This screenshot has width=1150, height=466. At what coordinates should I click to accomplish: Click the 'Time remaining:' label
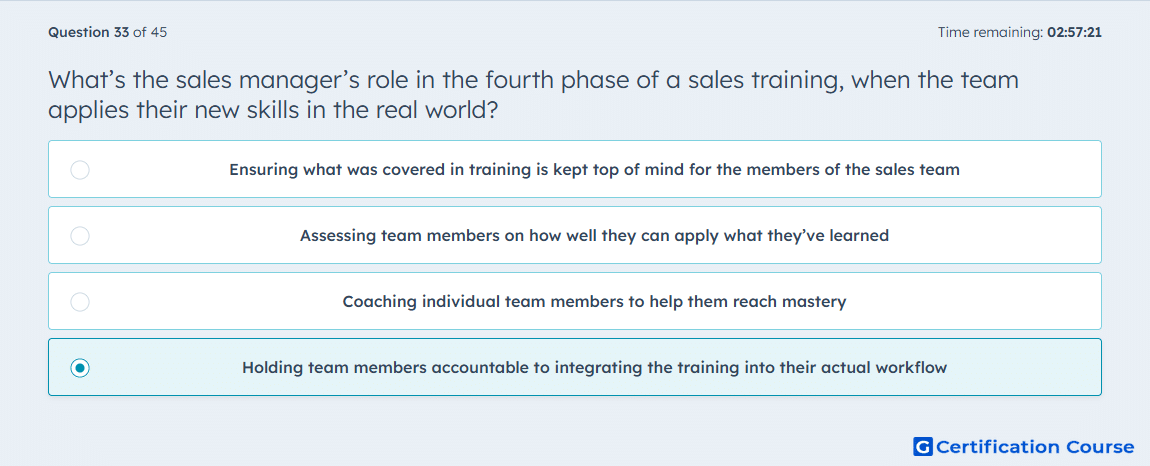coord(990,32)
